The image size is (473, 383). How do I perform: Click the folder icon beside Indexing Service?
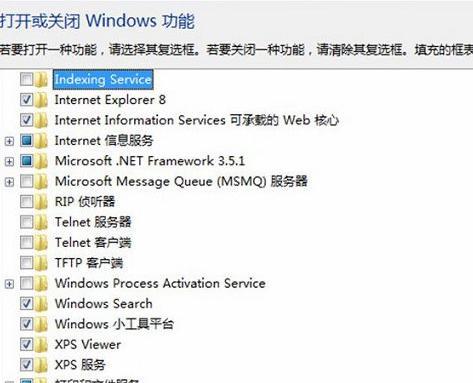tap(41, 79)
